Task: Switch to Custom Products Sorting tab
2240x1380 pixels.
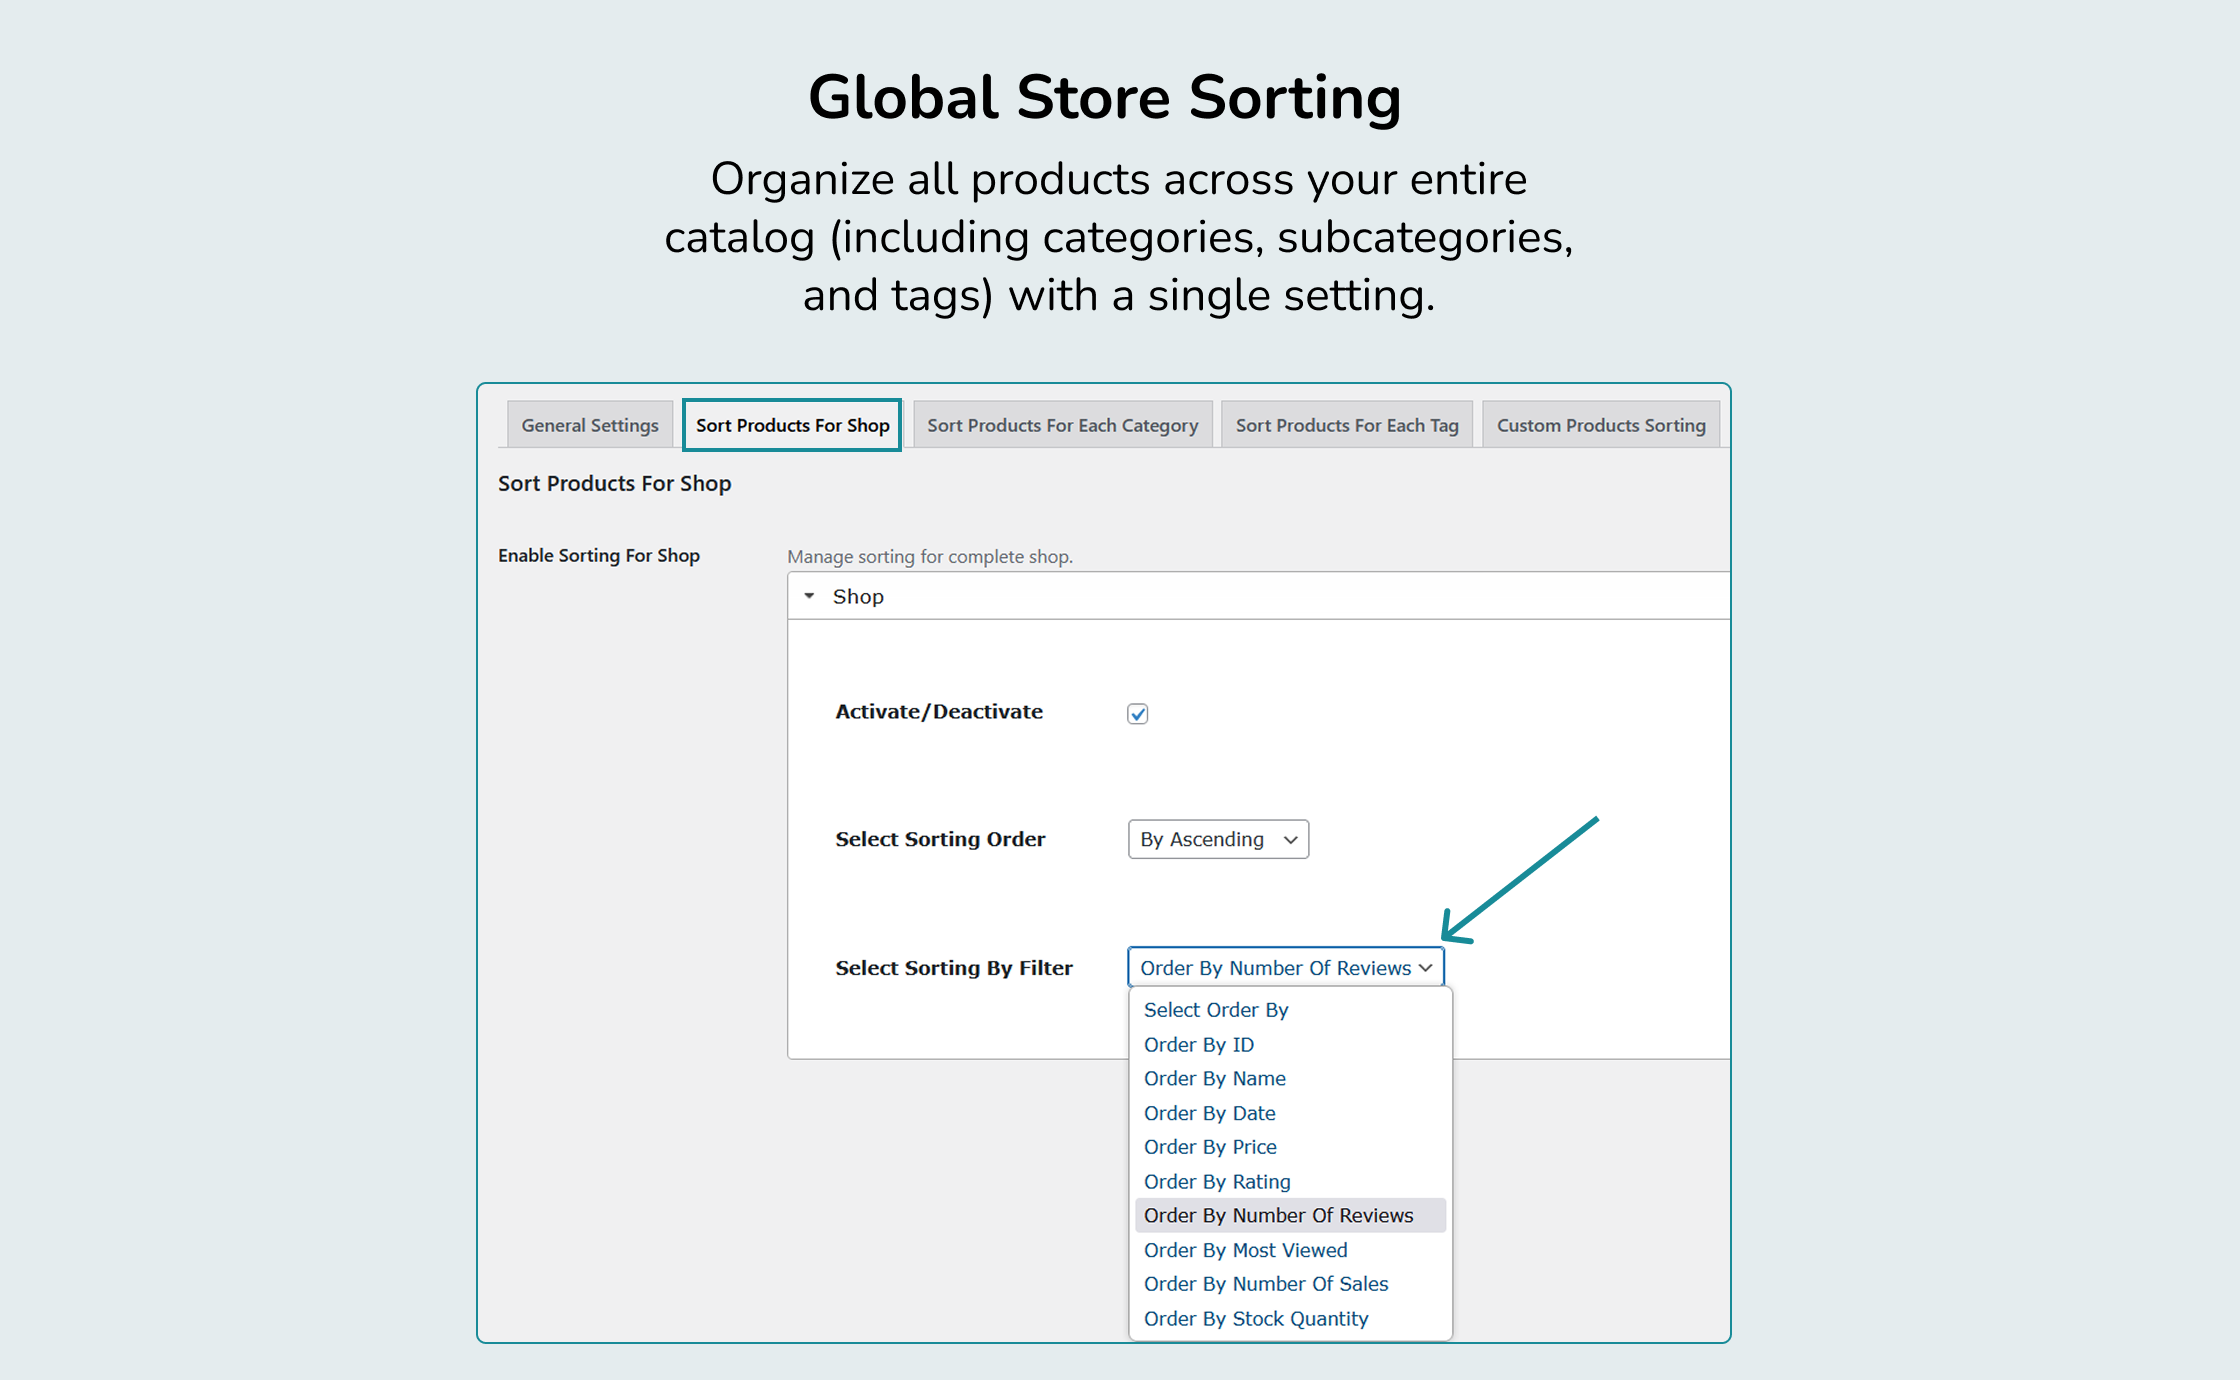Action: (x=1600, y=424)
